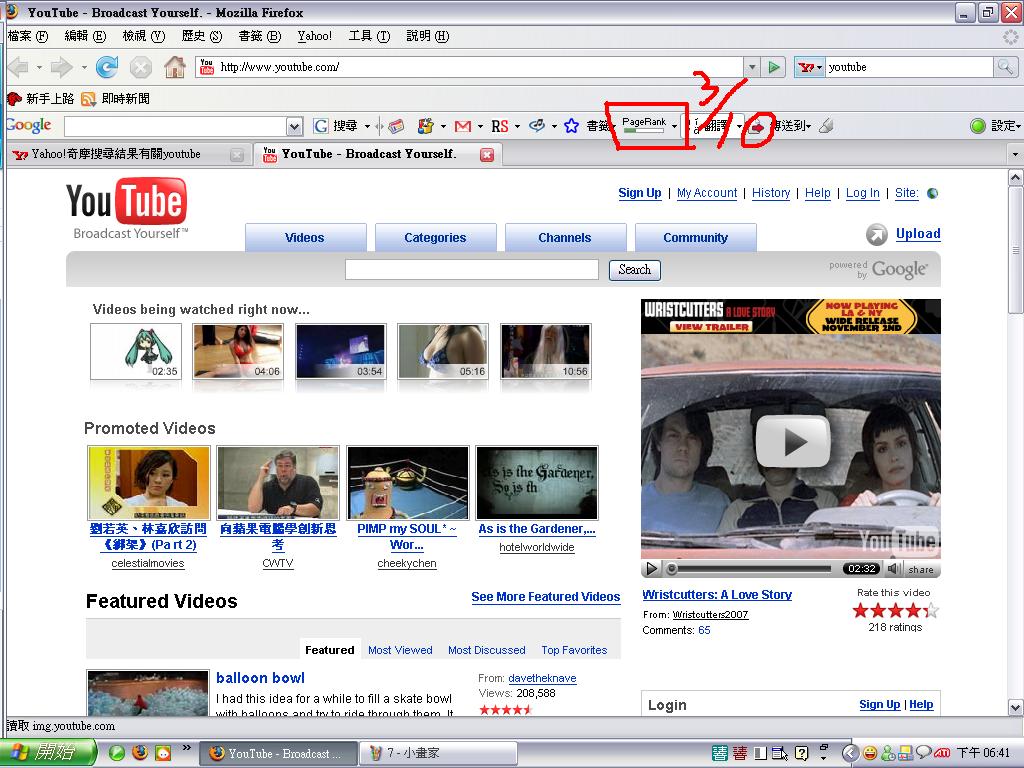Click the RS icon in the Google toolbar
This screenshot has height=768, width=1024.
point(500,126)
